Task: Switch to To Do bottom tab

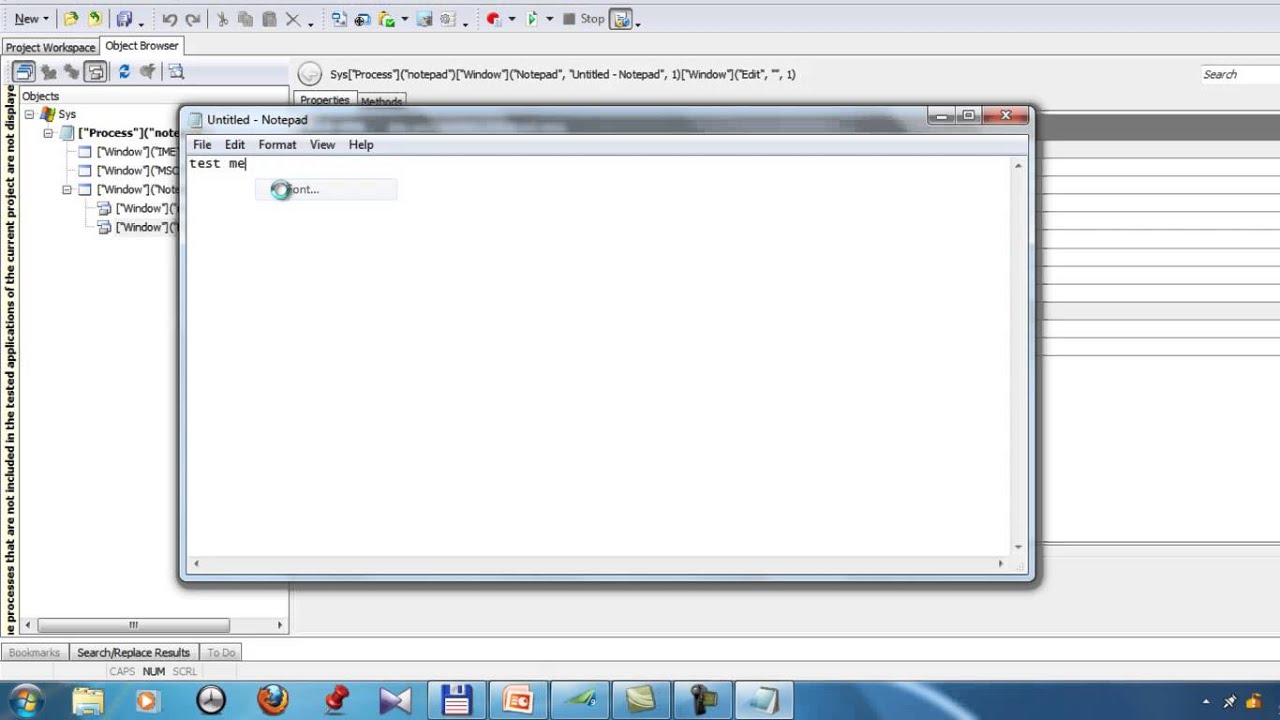Action: click(221, 652)
